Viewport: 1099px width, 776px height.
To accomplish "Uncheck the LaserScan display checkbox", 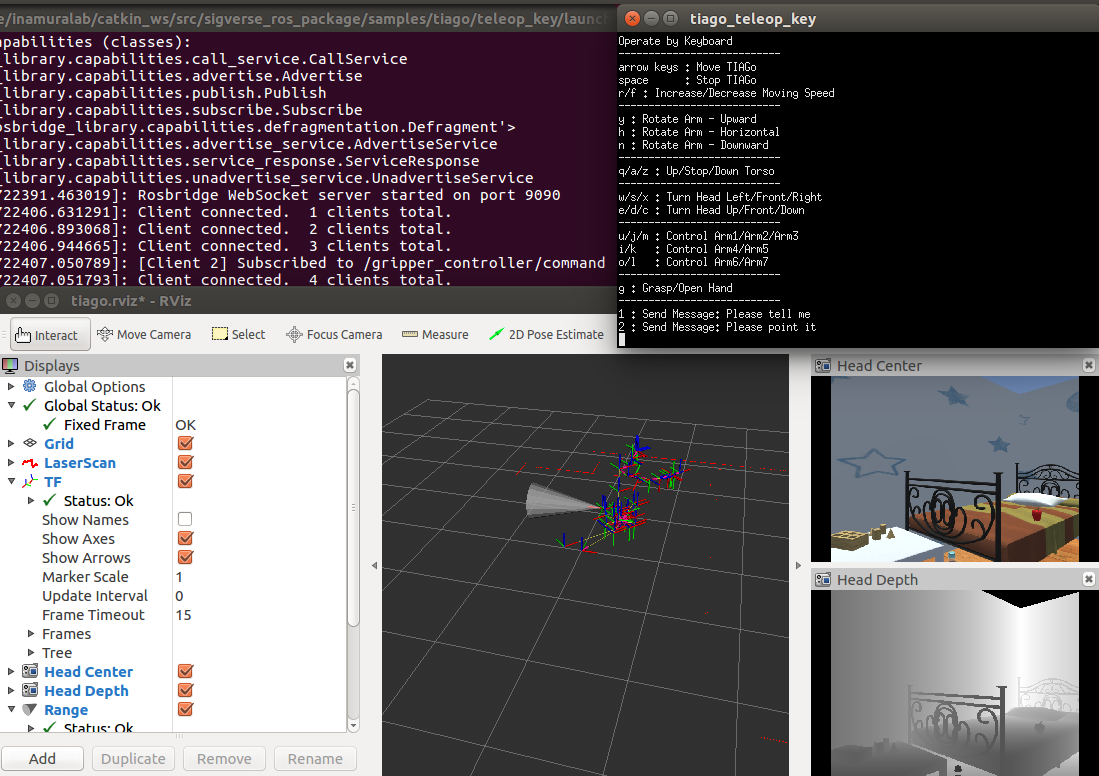I will click(185, 463).
